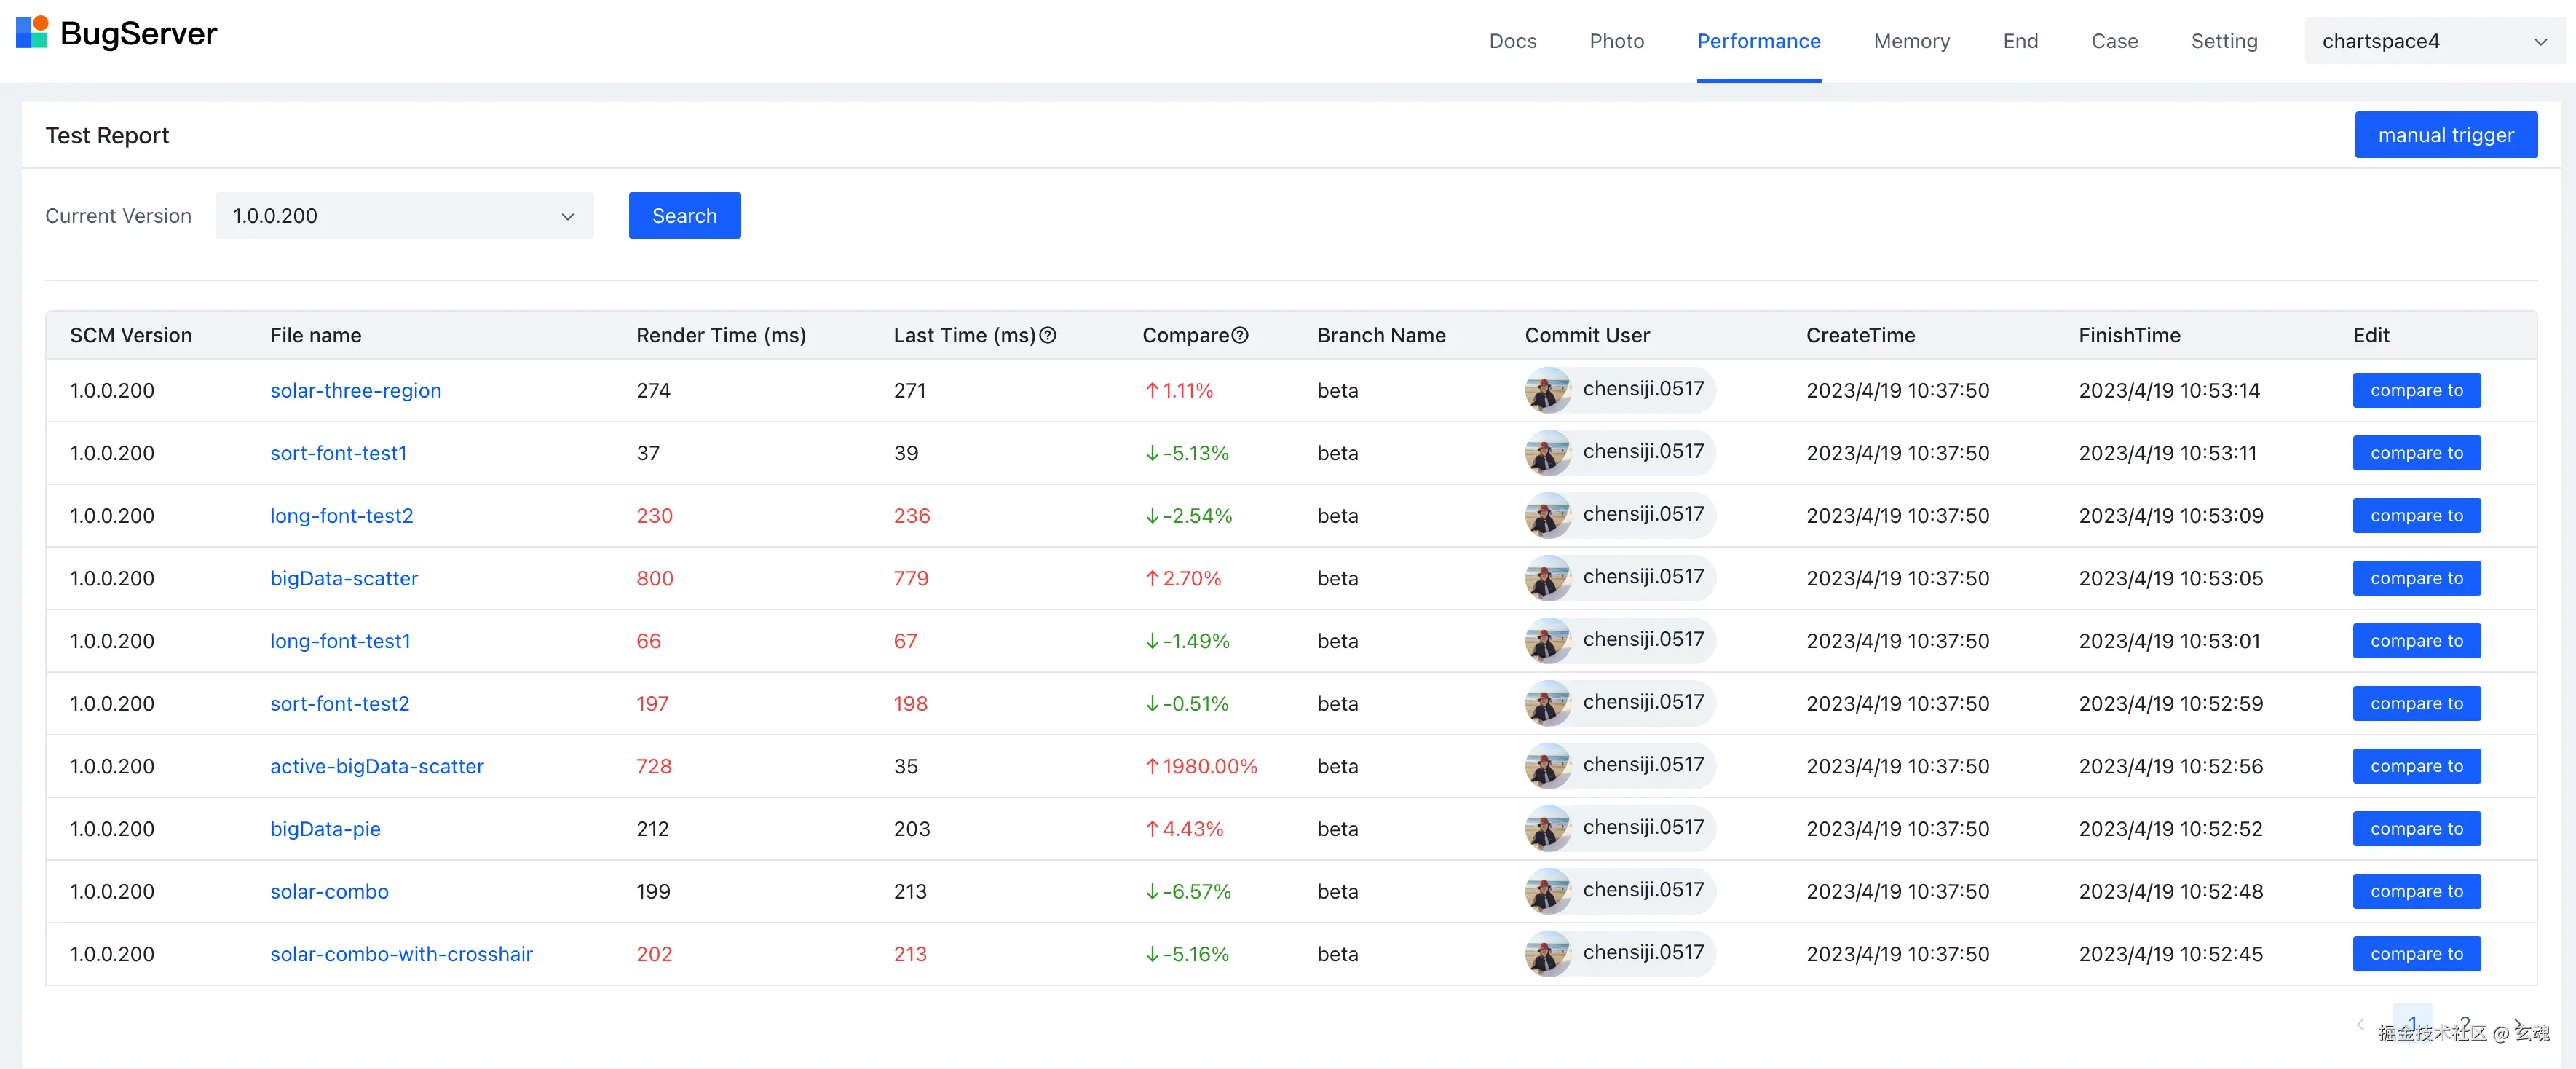
Task: Click avatar in solar-three-region row
Action: pyautogui.click(x=1547, y=390)
